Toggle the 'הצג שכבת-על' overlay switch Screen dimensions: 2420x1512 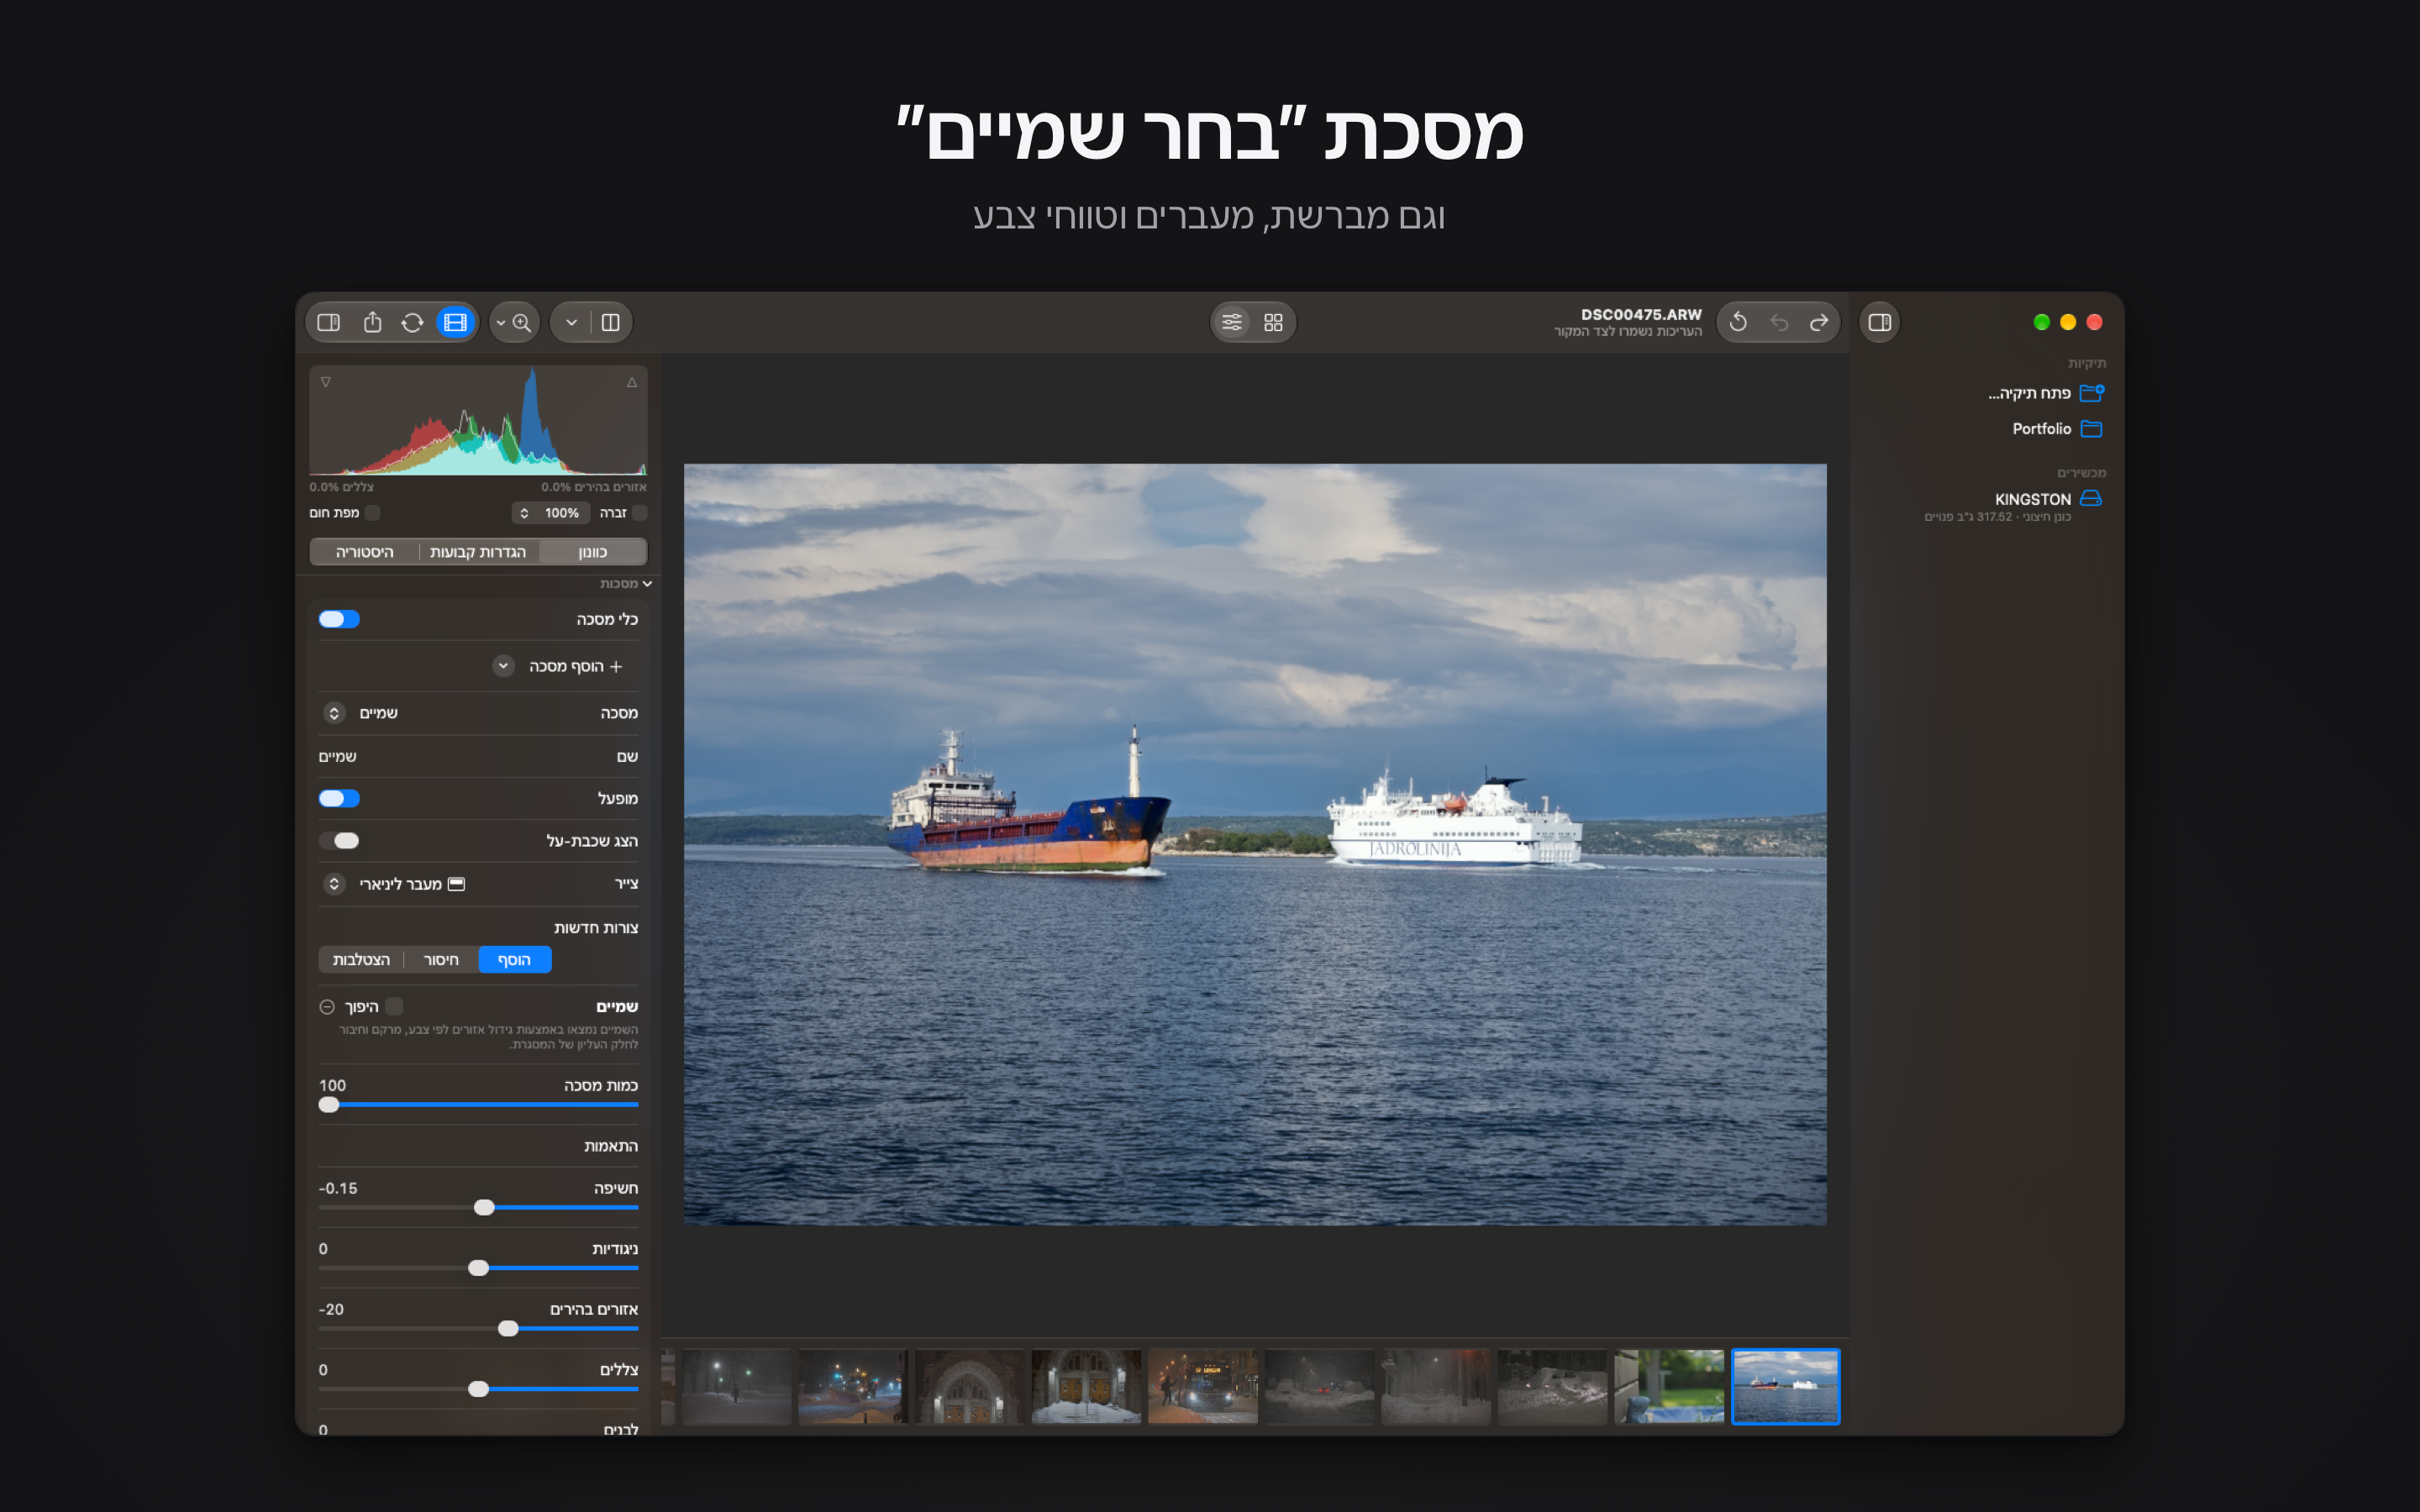pos(339,840)
